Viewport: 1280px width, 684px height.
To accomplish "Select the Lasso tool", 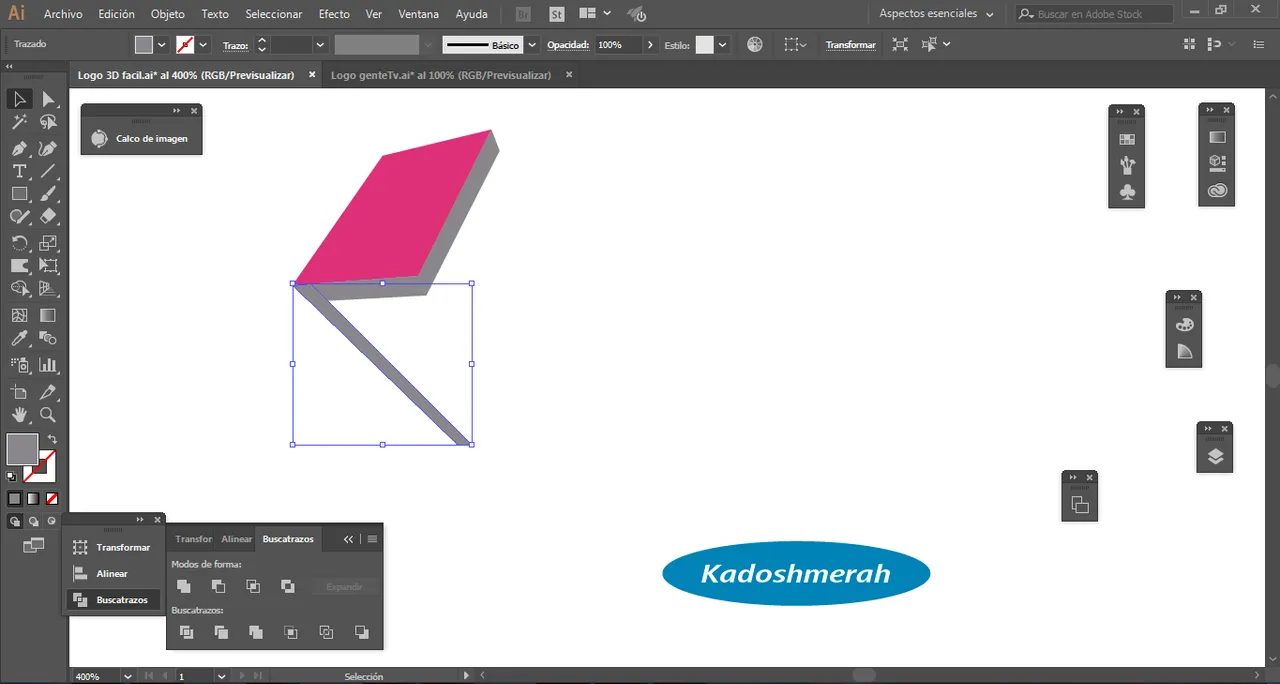I will [48, 122].
